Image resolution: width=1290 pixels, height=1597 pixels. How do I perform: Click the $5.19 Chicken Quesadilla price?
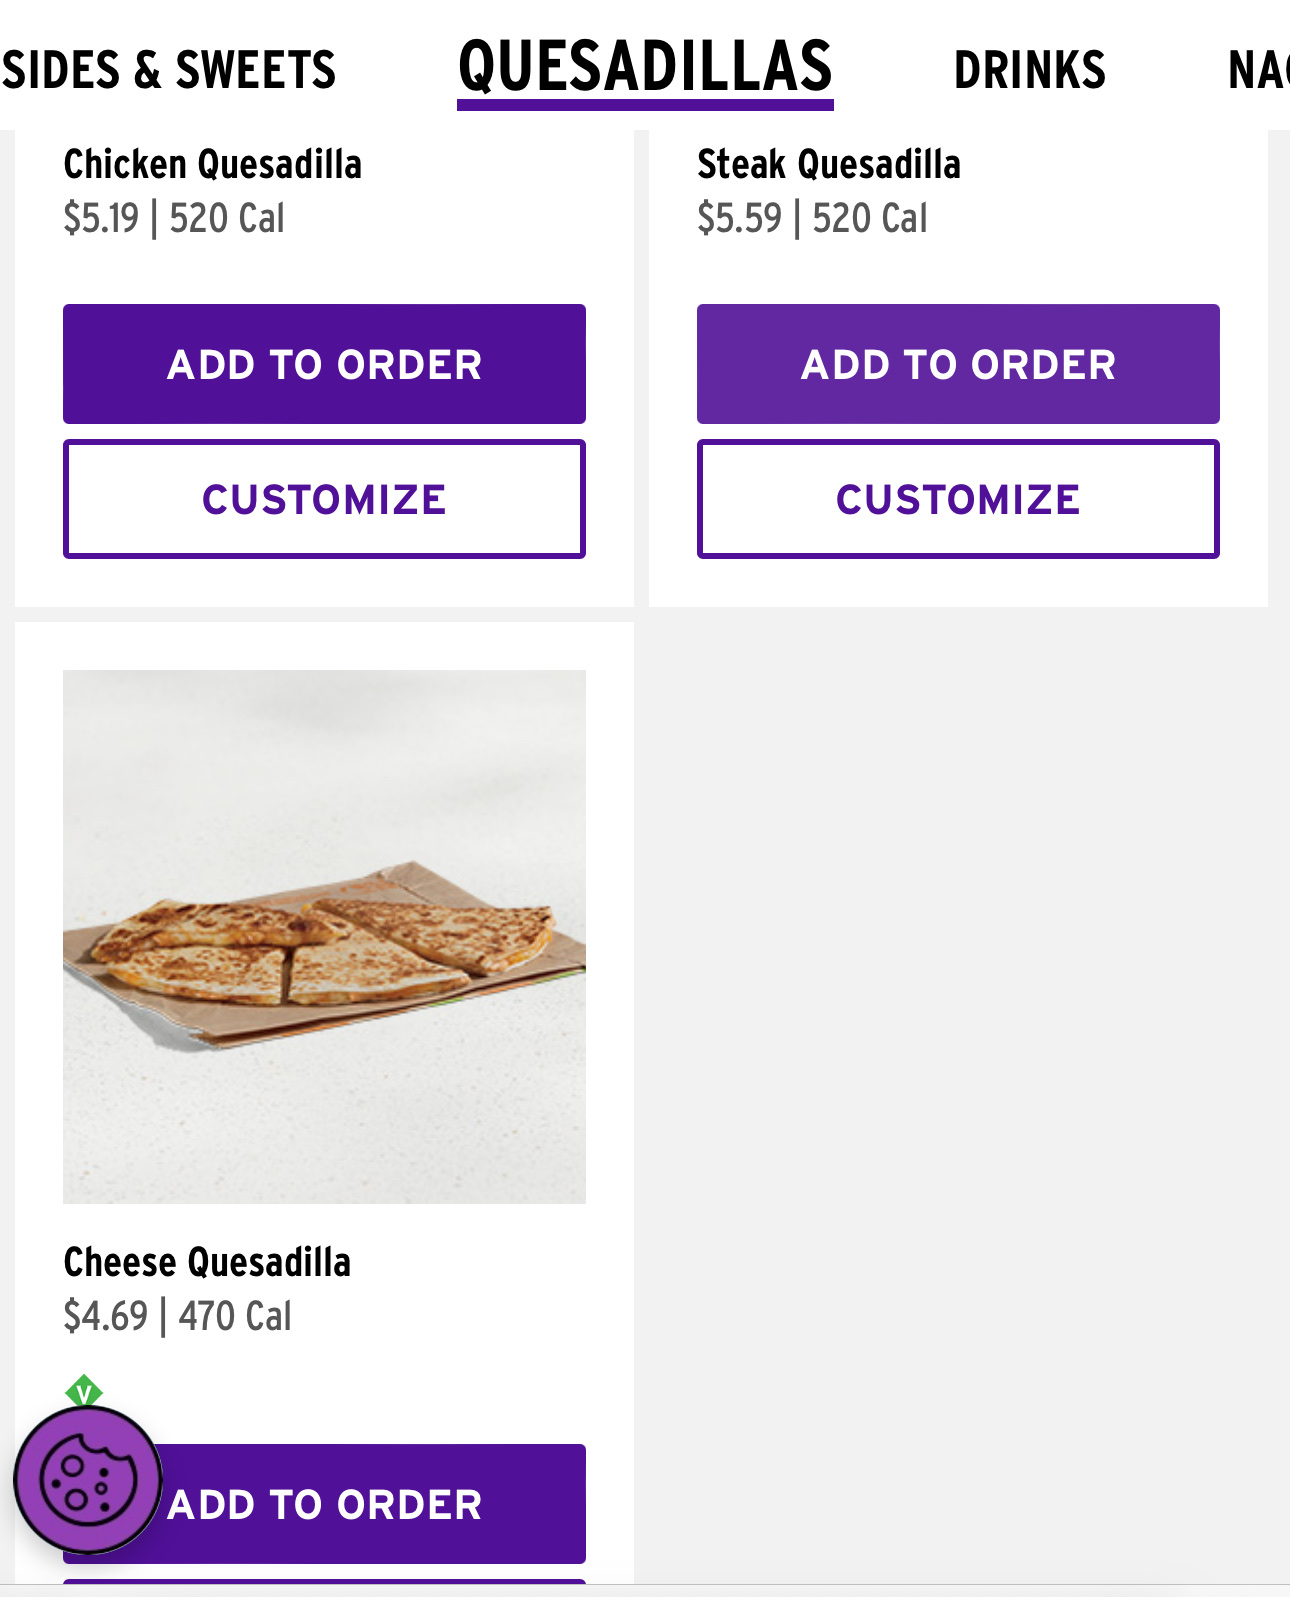coord(101,218)
